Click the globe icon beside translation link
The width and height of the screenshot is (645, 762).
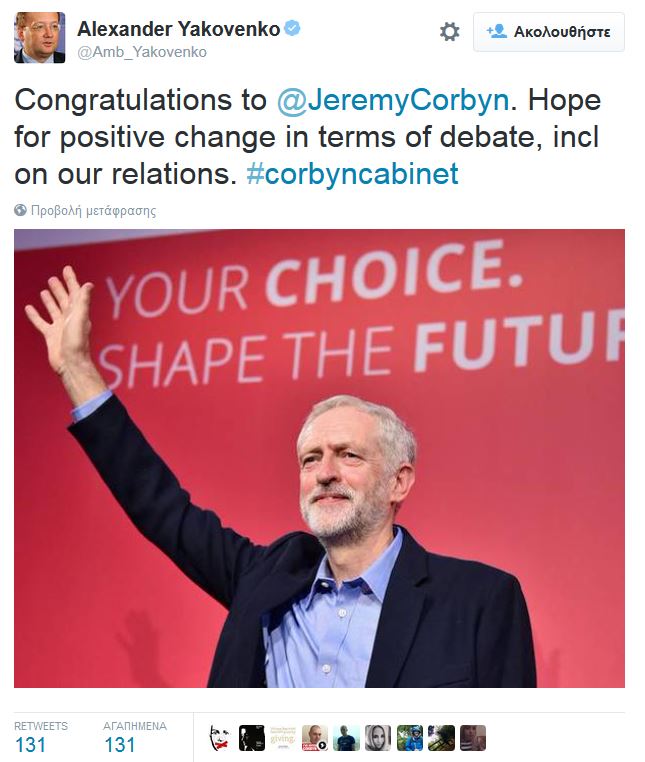21,211
